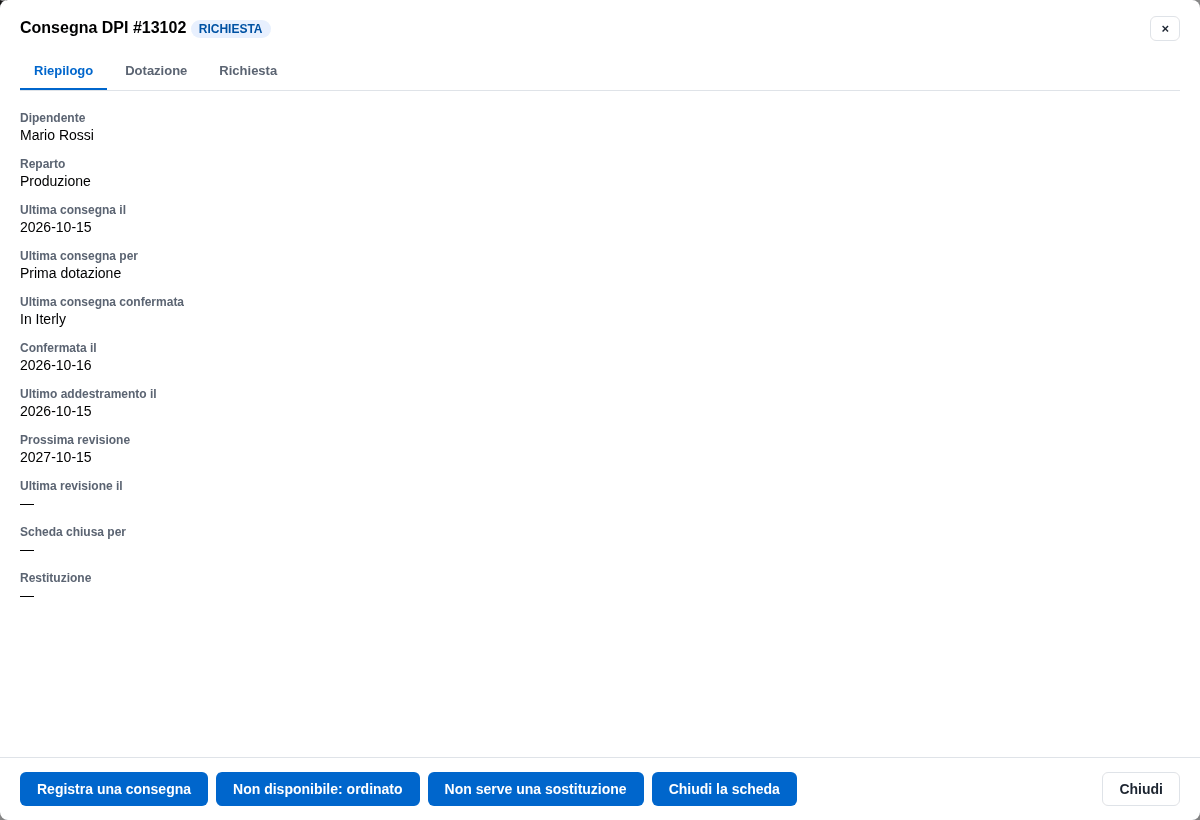
Task: Dismiss dialog with the Chiudi button
Action: tap(1141, 789)
